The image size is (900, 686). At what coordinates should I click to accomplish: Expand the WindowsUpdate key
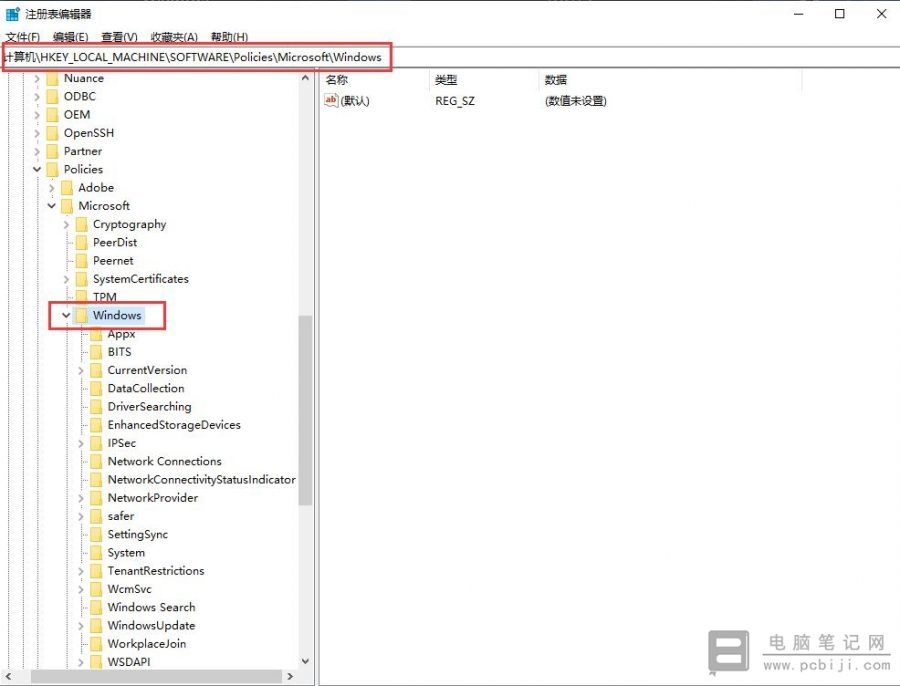pos(81,626)
